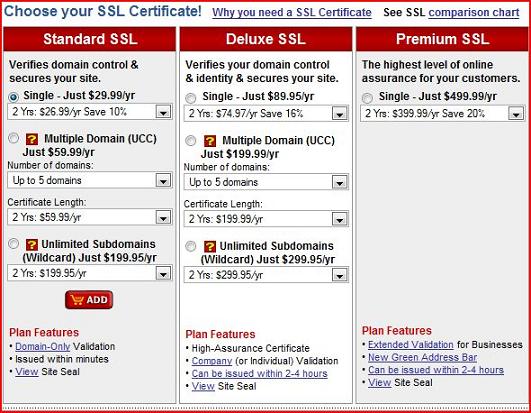Open the Standard 'Number of domains' dropdown
Image resolution: width=531 pixels, height=413 pixels.
click(x=90, y=180)
